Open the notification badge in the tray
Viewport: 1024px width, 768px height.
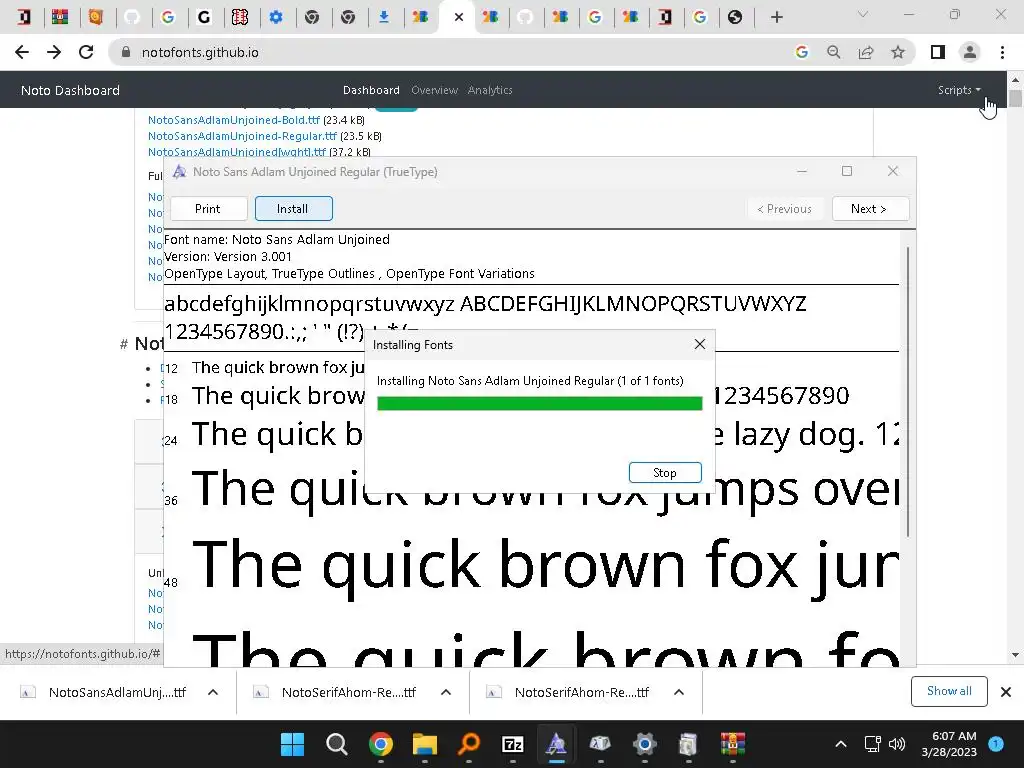click(996, 743)
